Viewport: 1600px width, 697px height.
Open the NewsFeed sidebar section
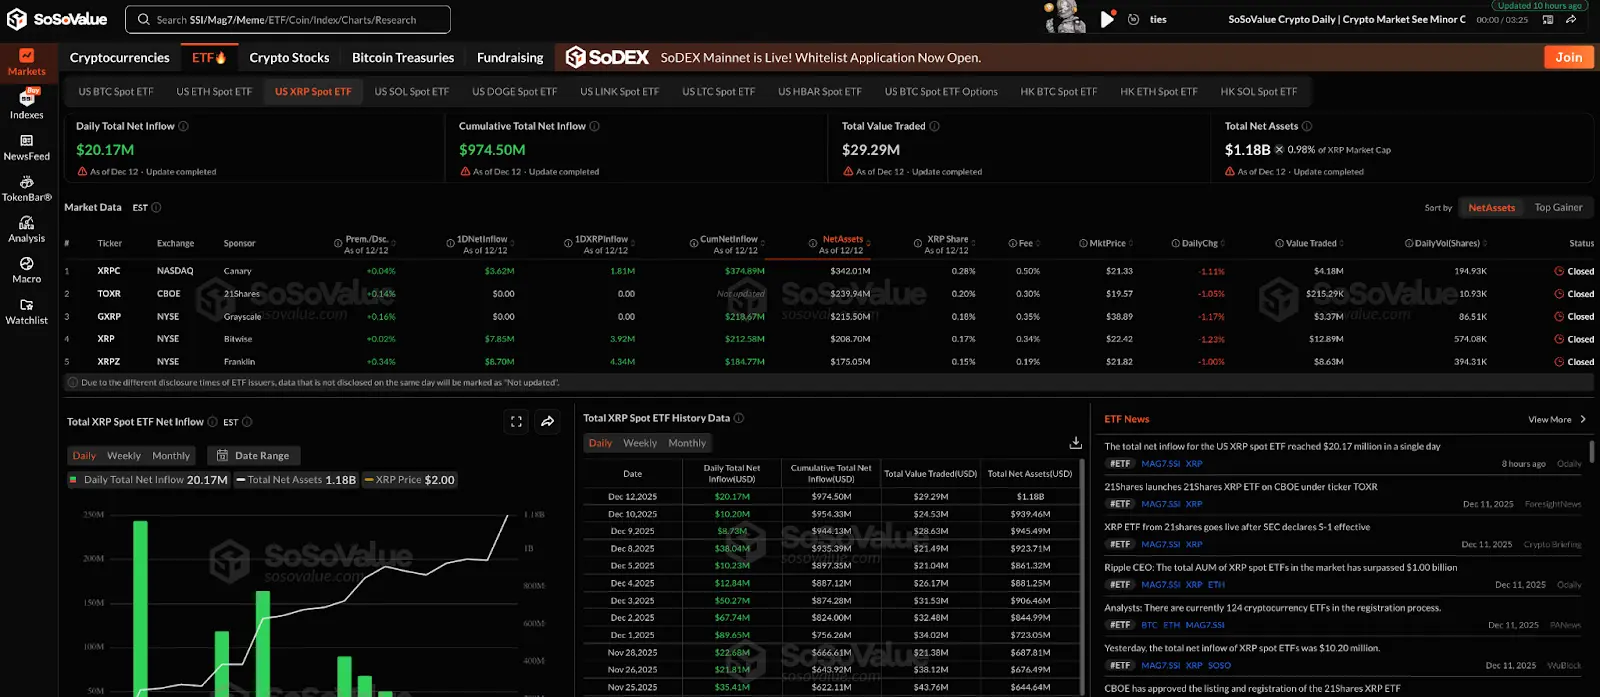tap(26, 147)
